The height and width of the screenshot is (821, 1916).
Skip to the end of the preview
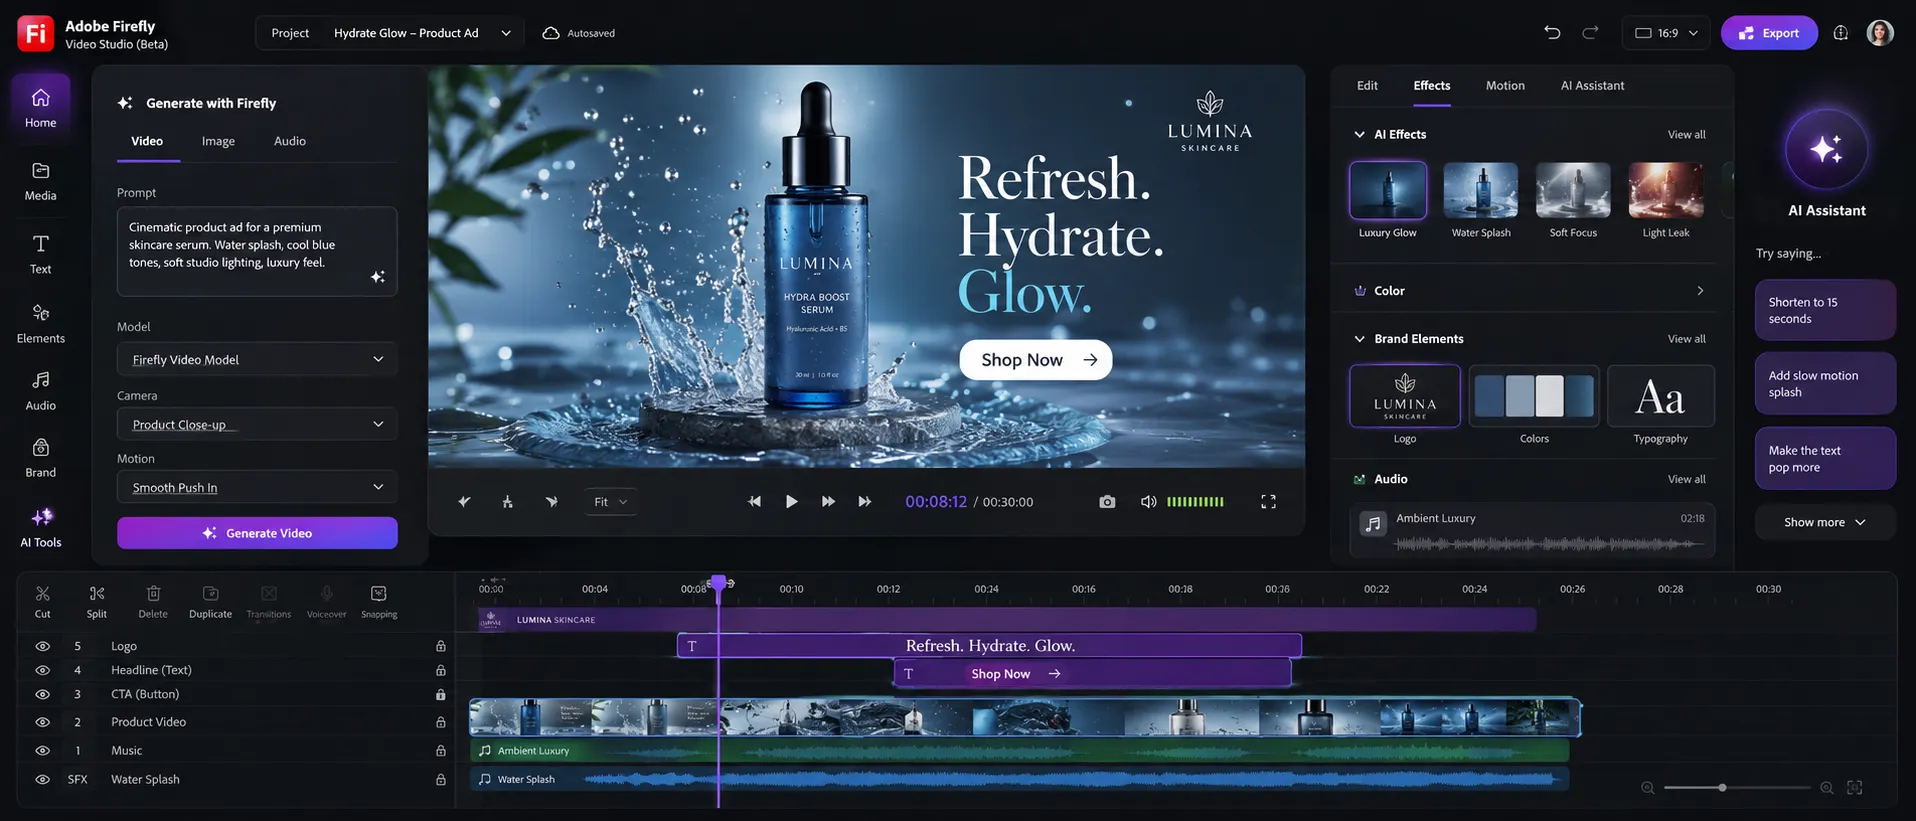click(x=865, y=502)
